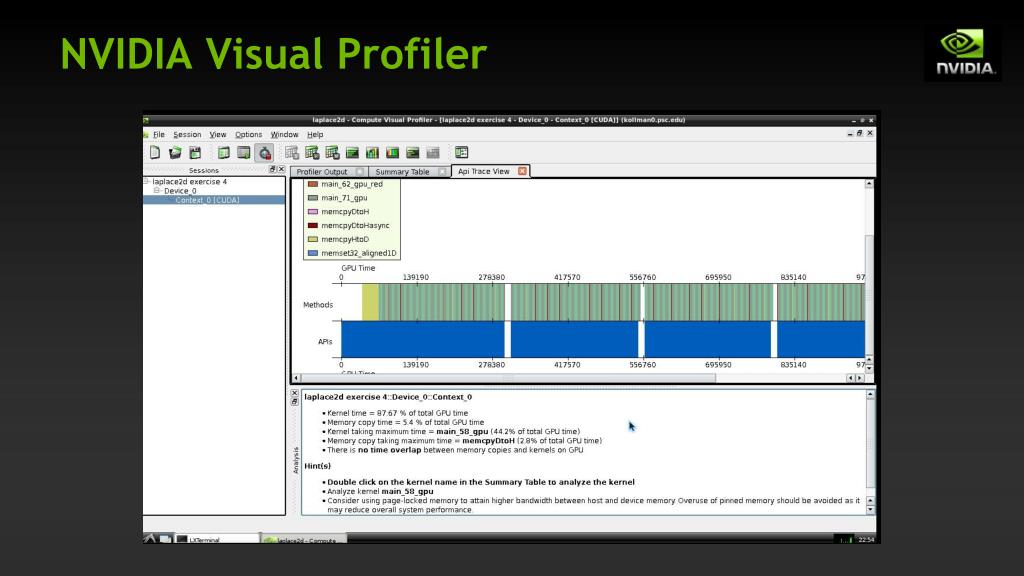Click the grey table view toolbar icon
The height and width of the screenshot is (576, 1024).
(x=292, y=152)
